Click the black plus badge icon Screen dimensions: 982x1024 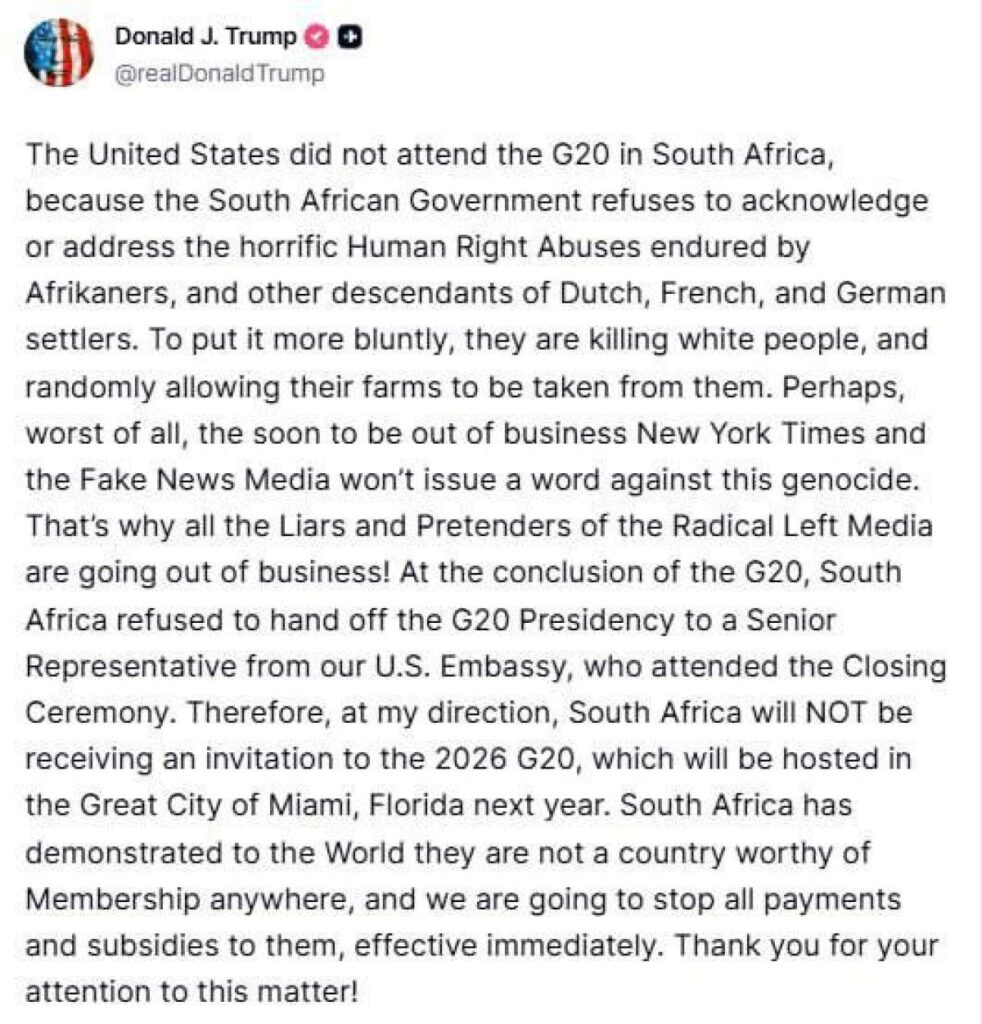(x=350, y=37)
